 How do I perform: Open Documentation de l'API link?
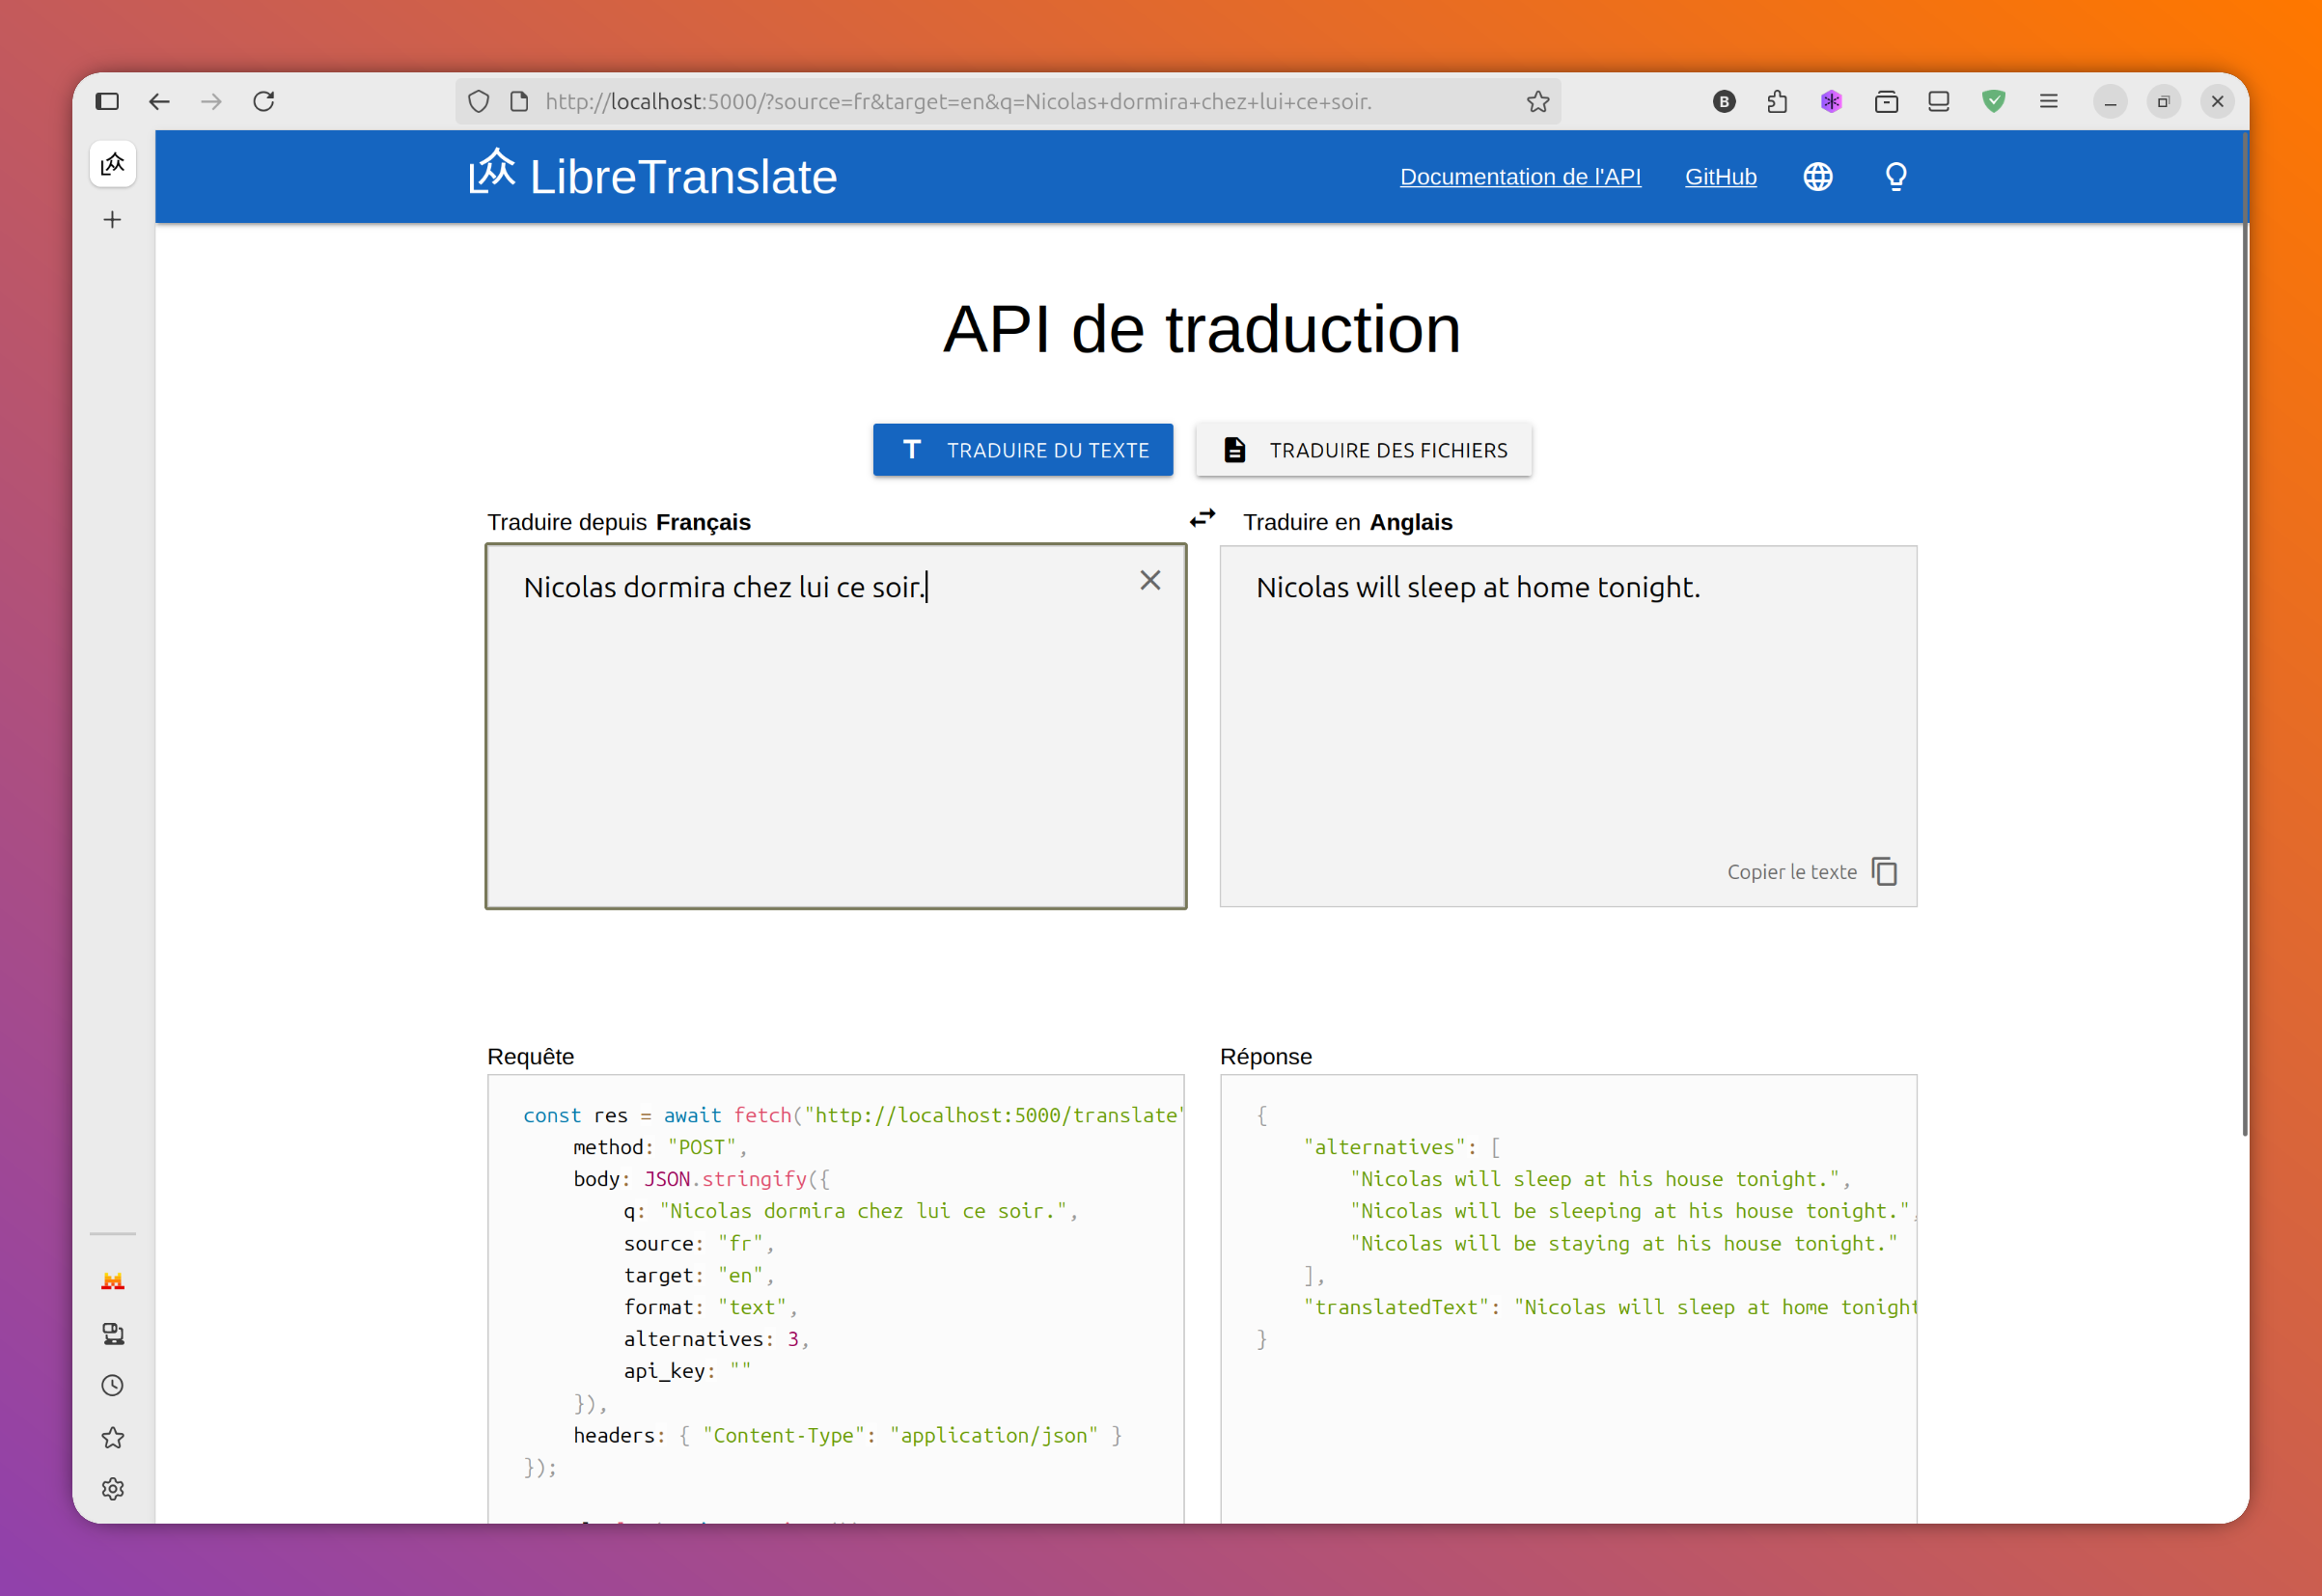point(1519,177)
